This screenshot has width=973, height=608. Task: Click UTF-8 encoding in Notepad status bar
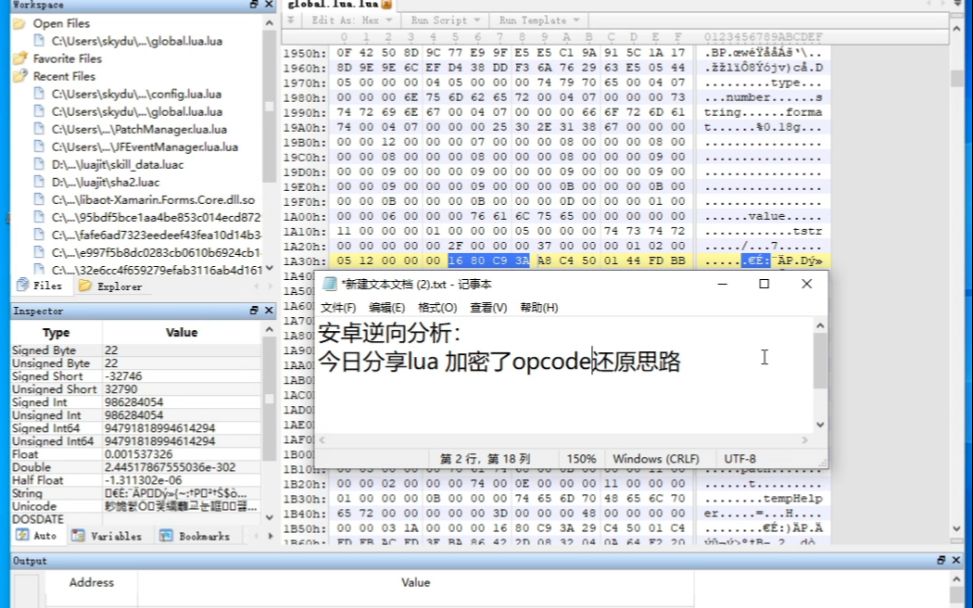point(740,459)
